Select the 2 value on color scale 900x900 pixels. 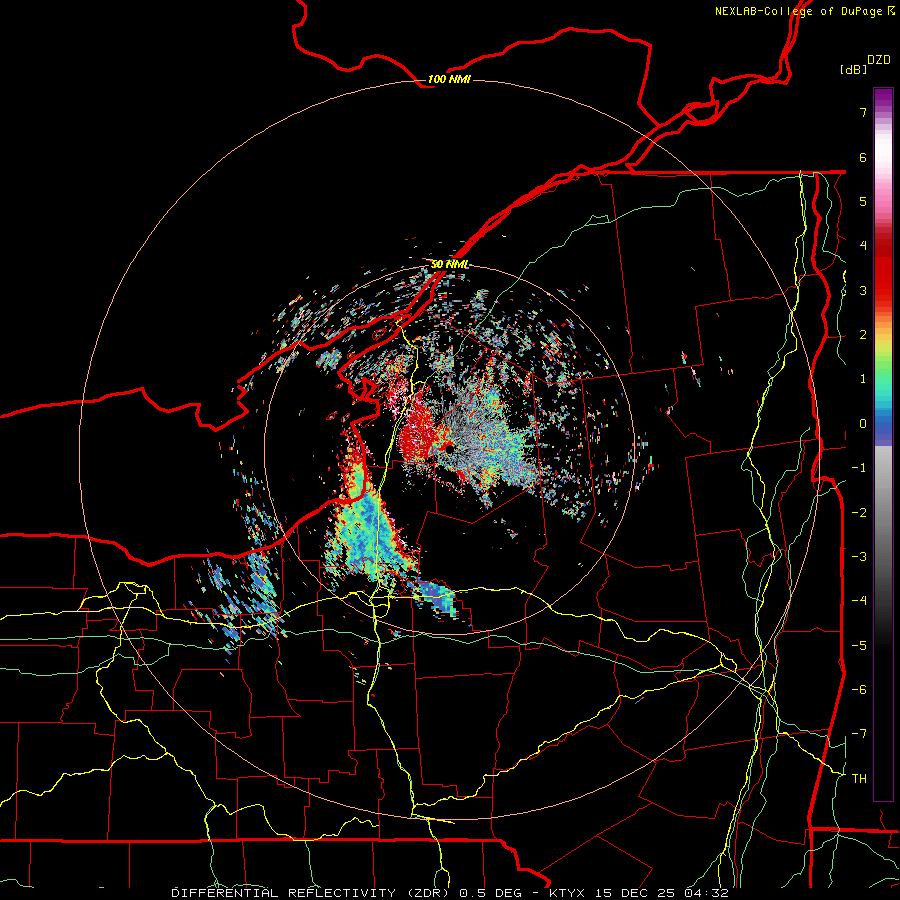[863, 335]
